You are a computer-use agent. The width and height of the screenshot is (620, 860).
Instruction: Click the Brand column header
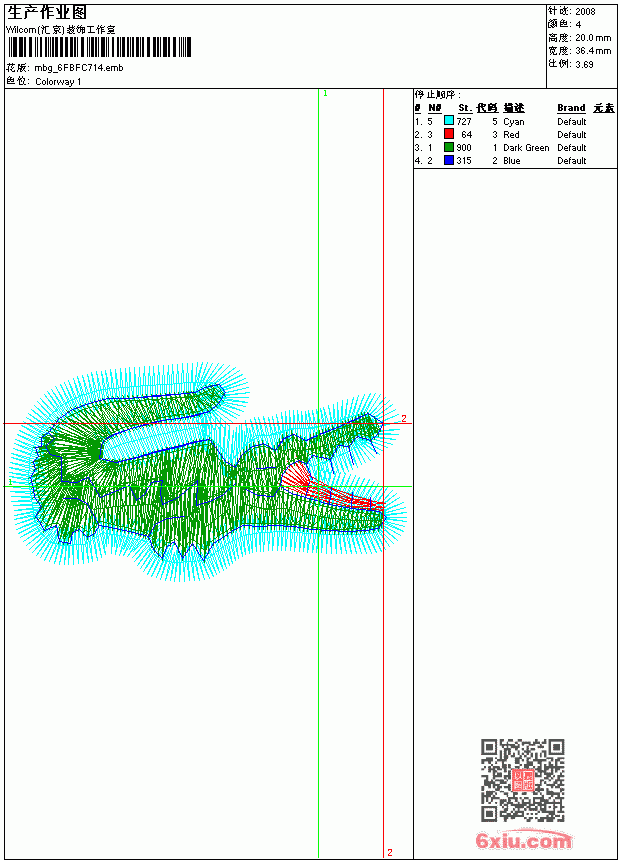(571, 108)
